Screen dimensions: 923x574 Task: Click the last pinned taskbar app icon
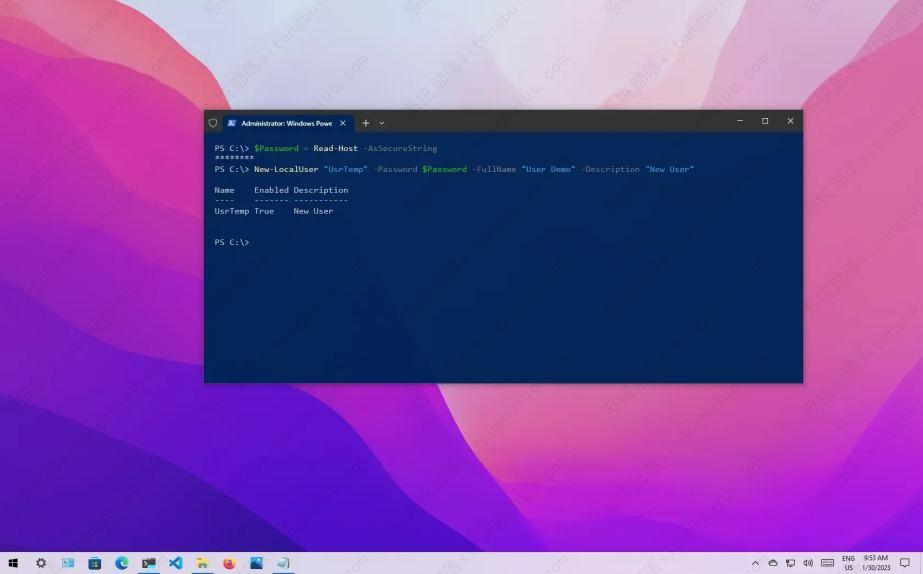coord(283,563)
